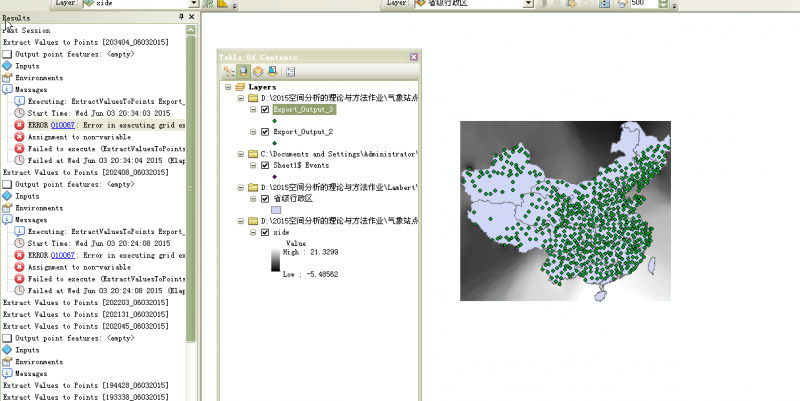Select the Export_Output_3 layer name
Viewport: 800px width, 401px height.
click(303, 109)
